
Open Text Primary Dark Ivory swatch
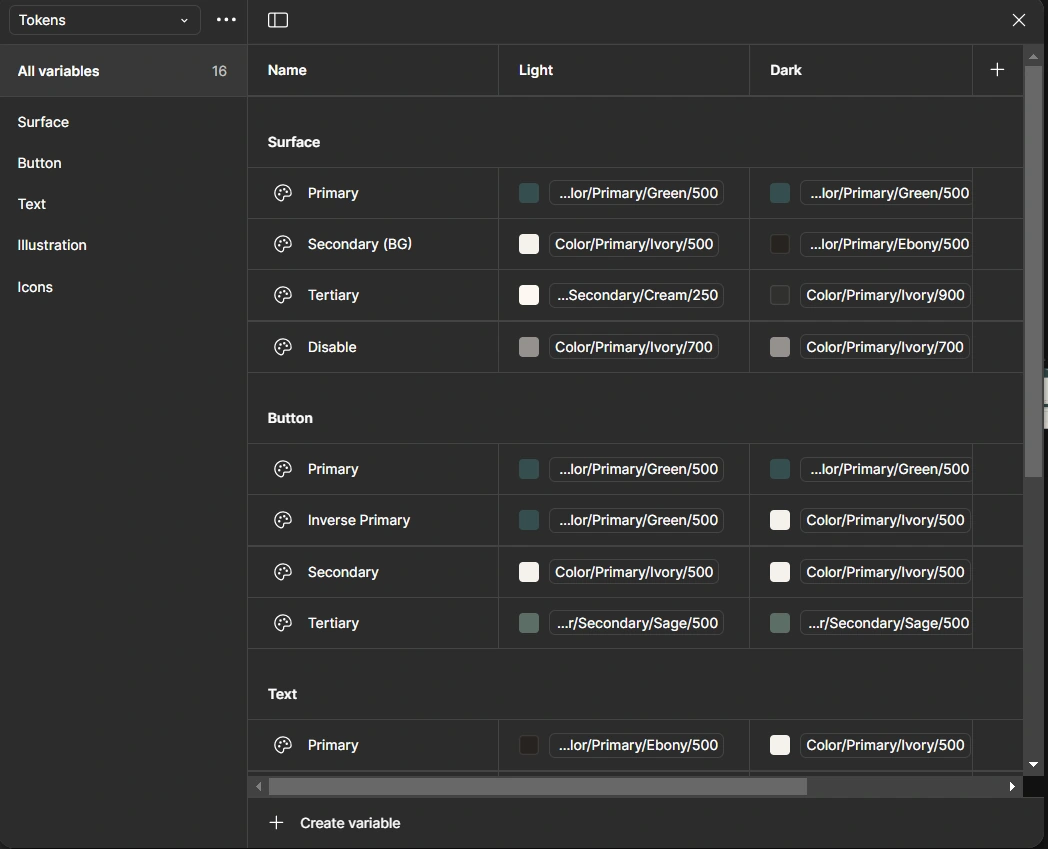point(780,745)
